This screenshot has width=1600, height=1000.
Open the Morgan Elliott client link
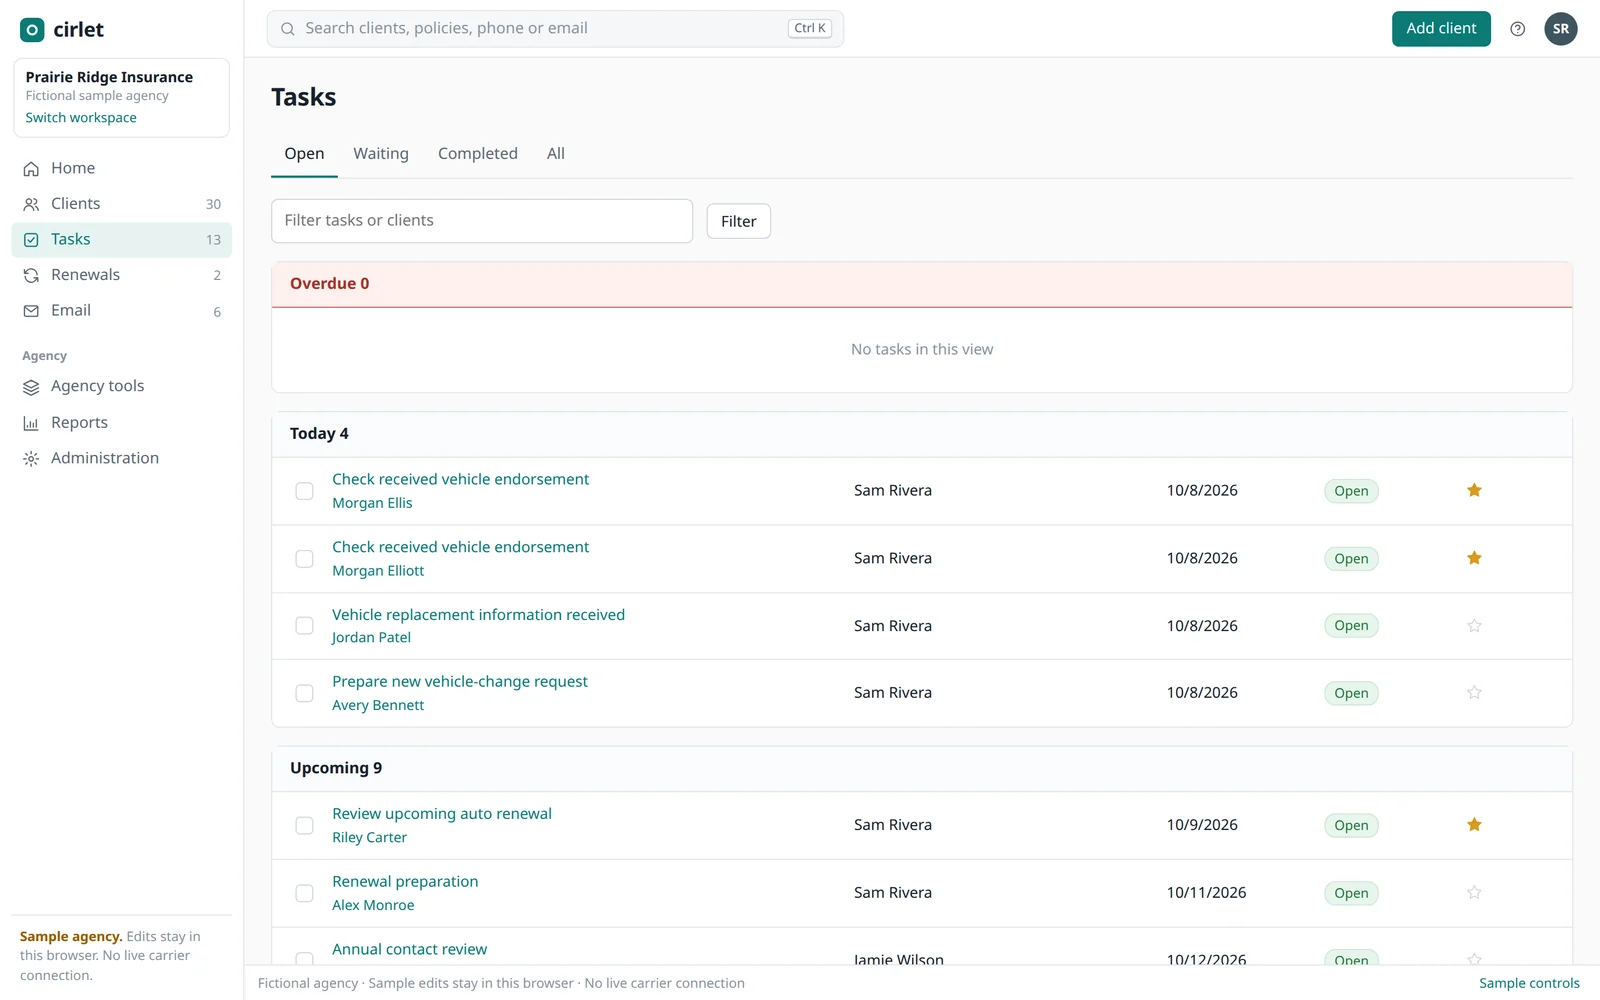[378, 571]
